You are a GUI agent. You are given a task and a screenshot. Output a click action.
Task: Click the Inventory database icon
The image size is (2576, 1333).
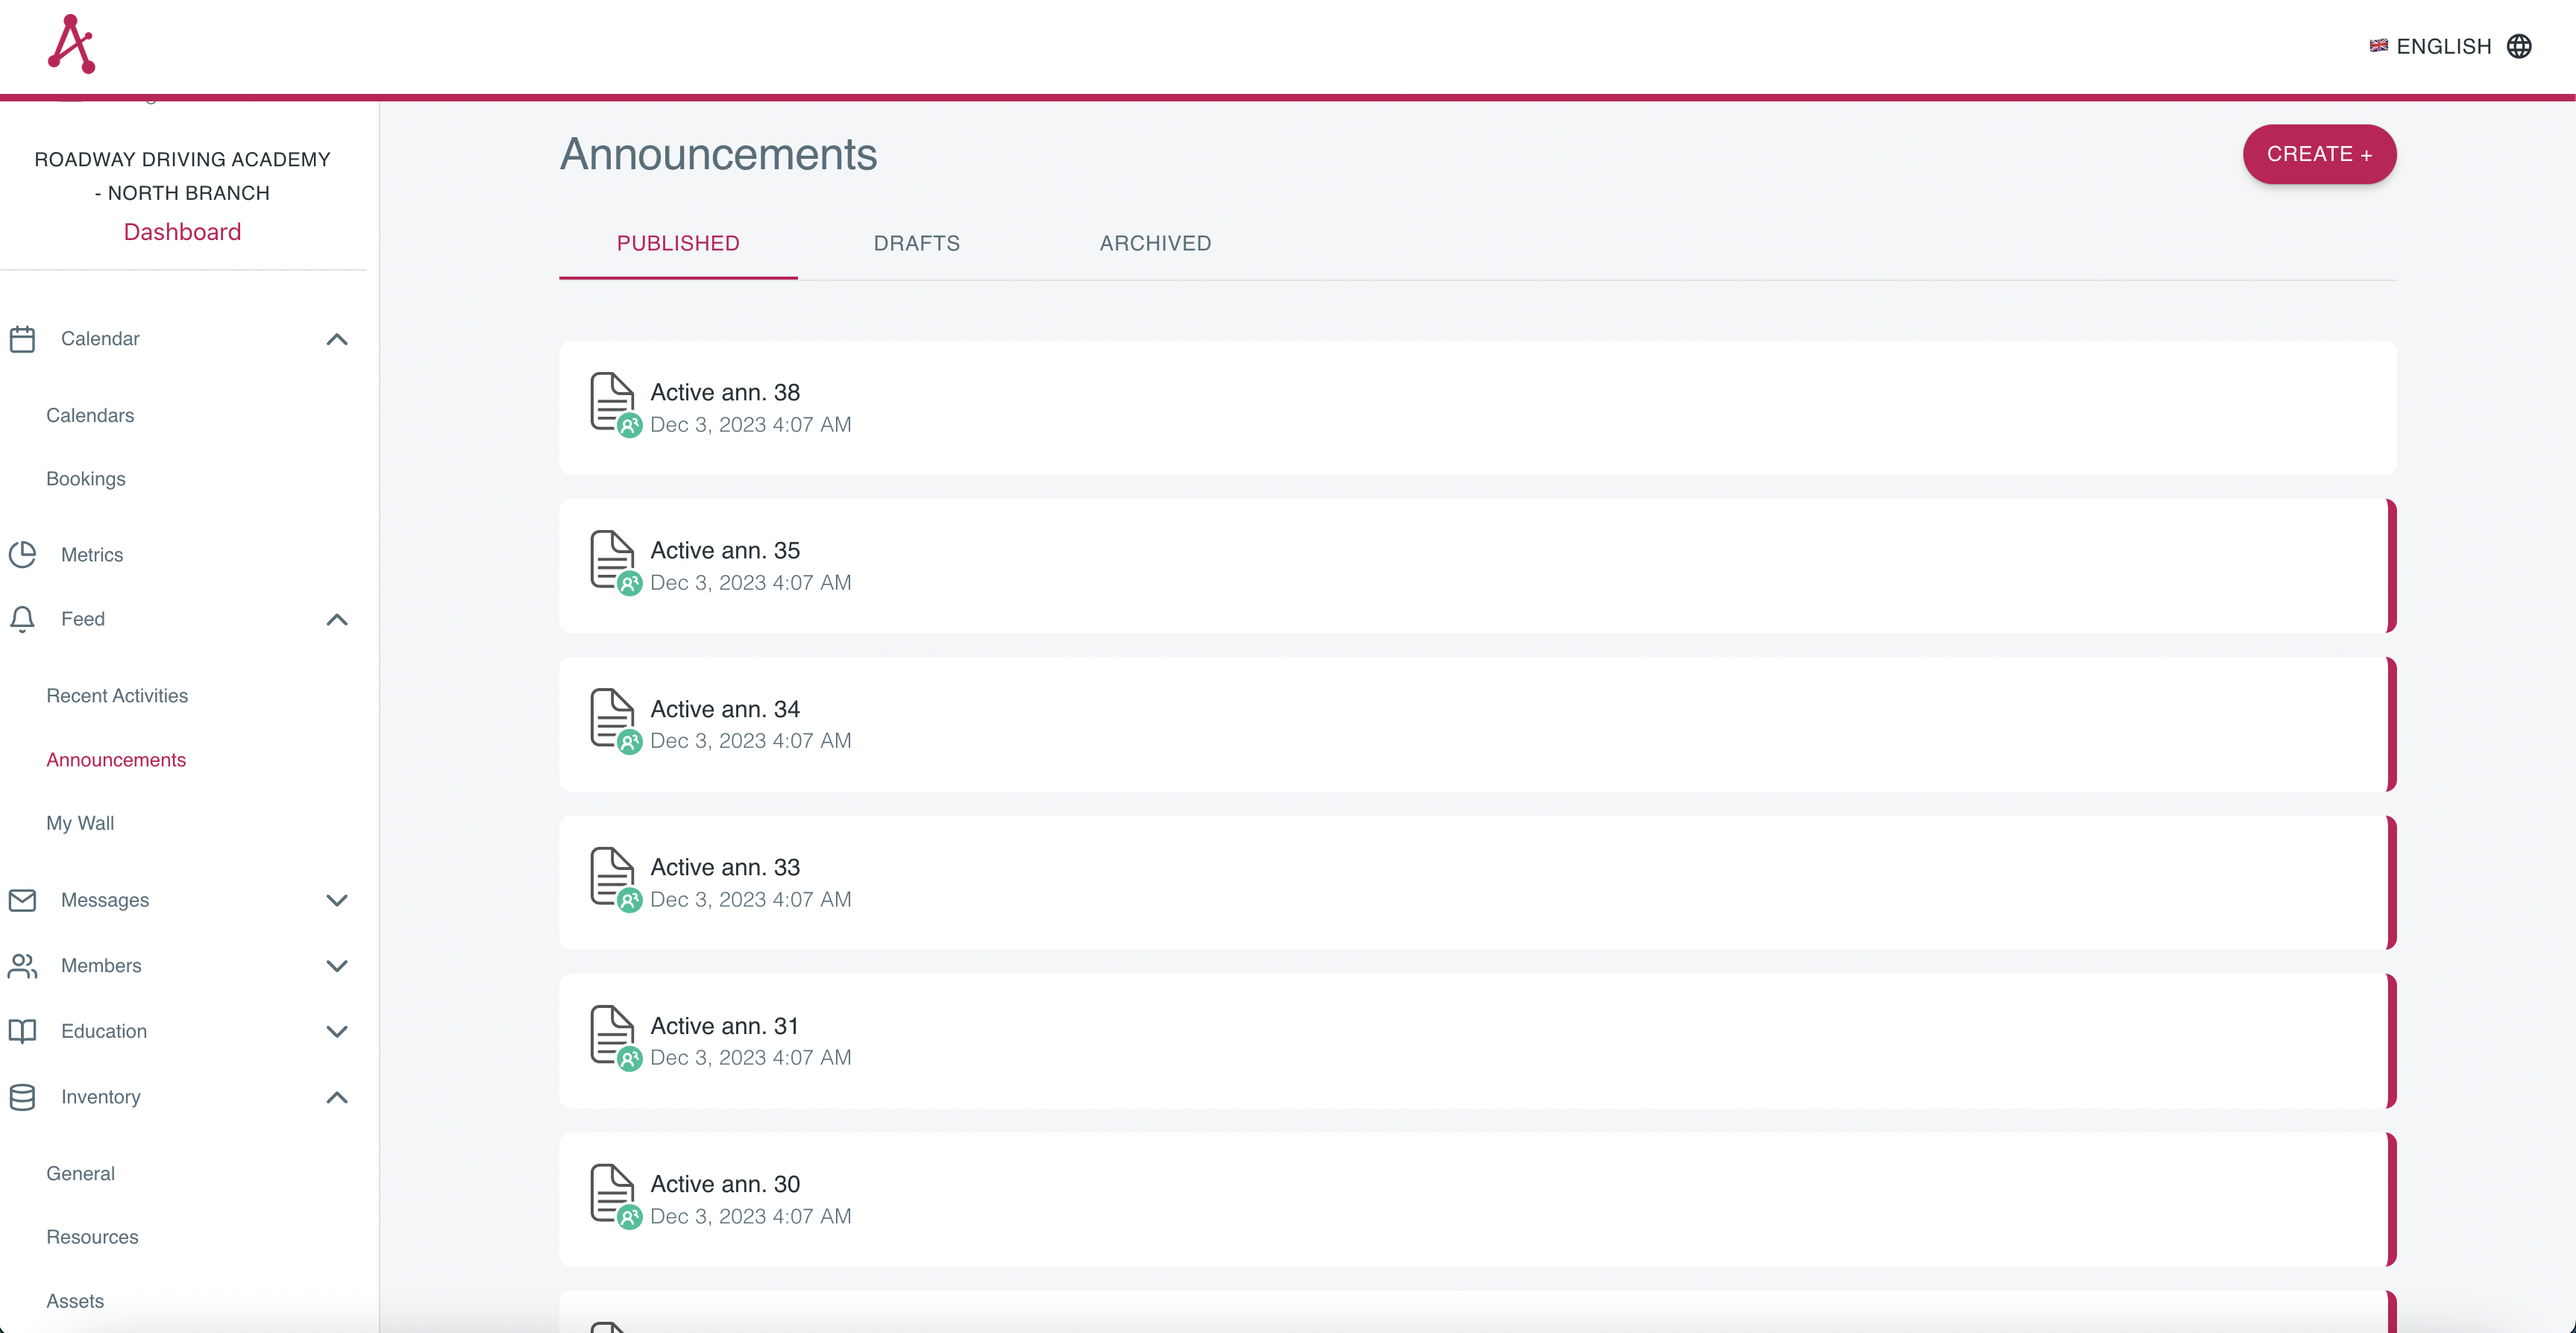pyautogui.click(x=22, y=1097)
